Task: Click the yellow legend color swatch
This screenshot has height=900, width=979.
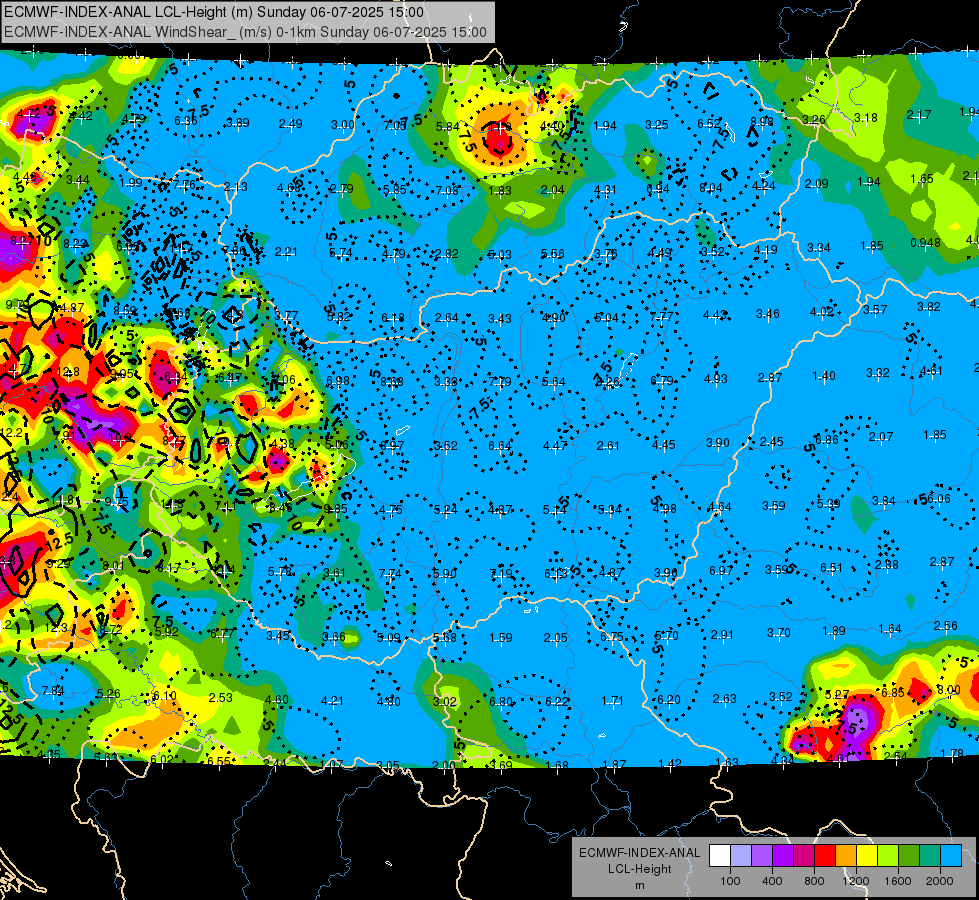Action: 867,856
